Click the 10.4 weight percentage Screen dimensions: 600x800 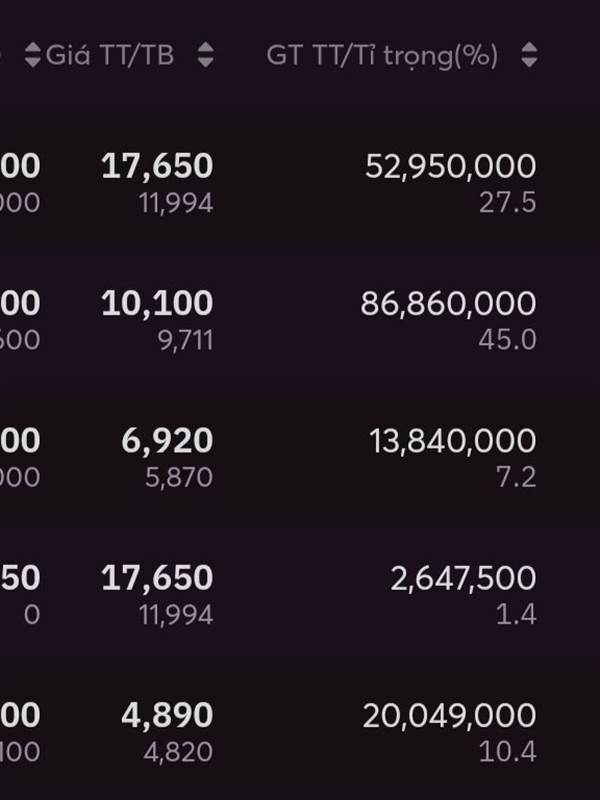click(x=507, y=752)
